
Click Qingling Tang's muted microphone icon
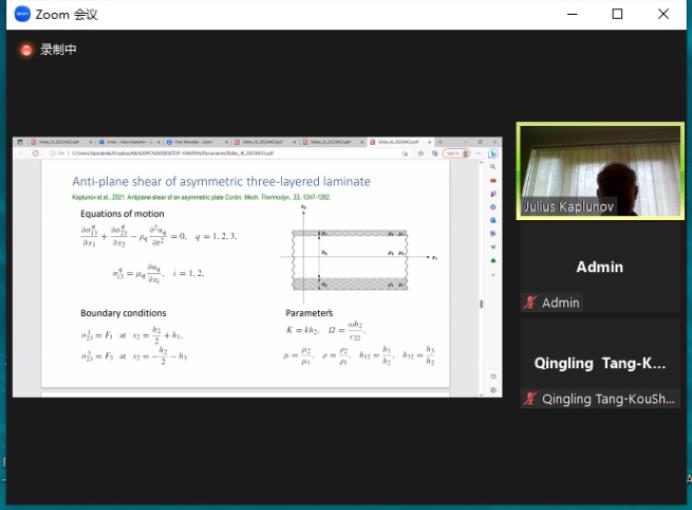530,398
